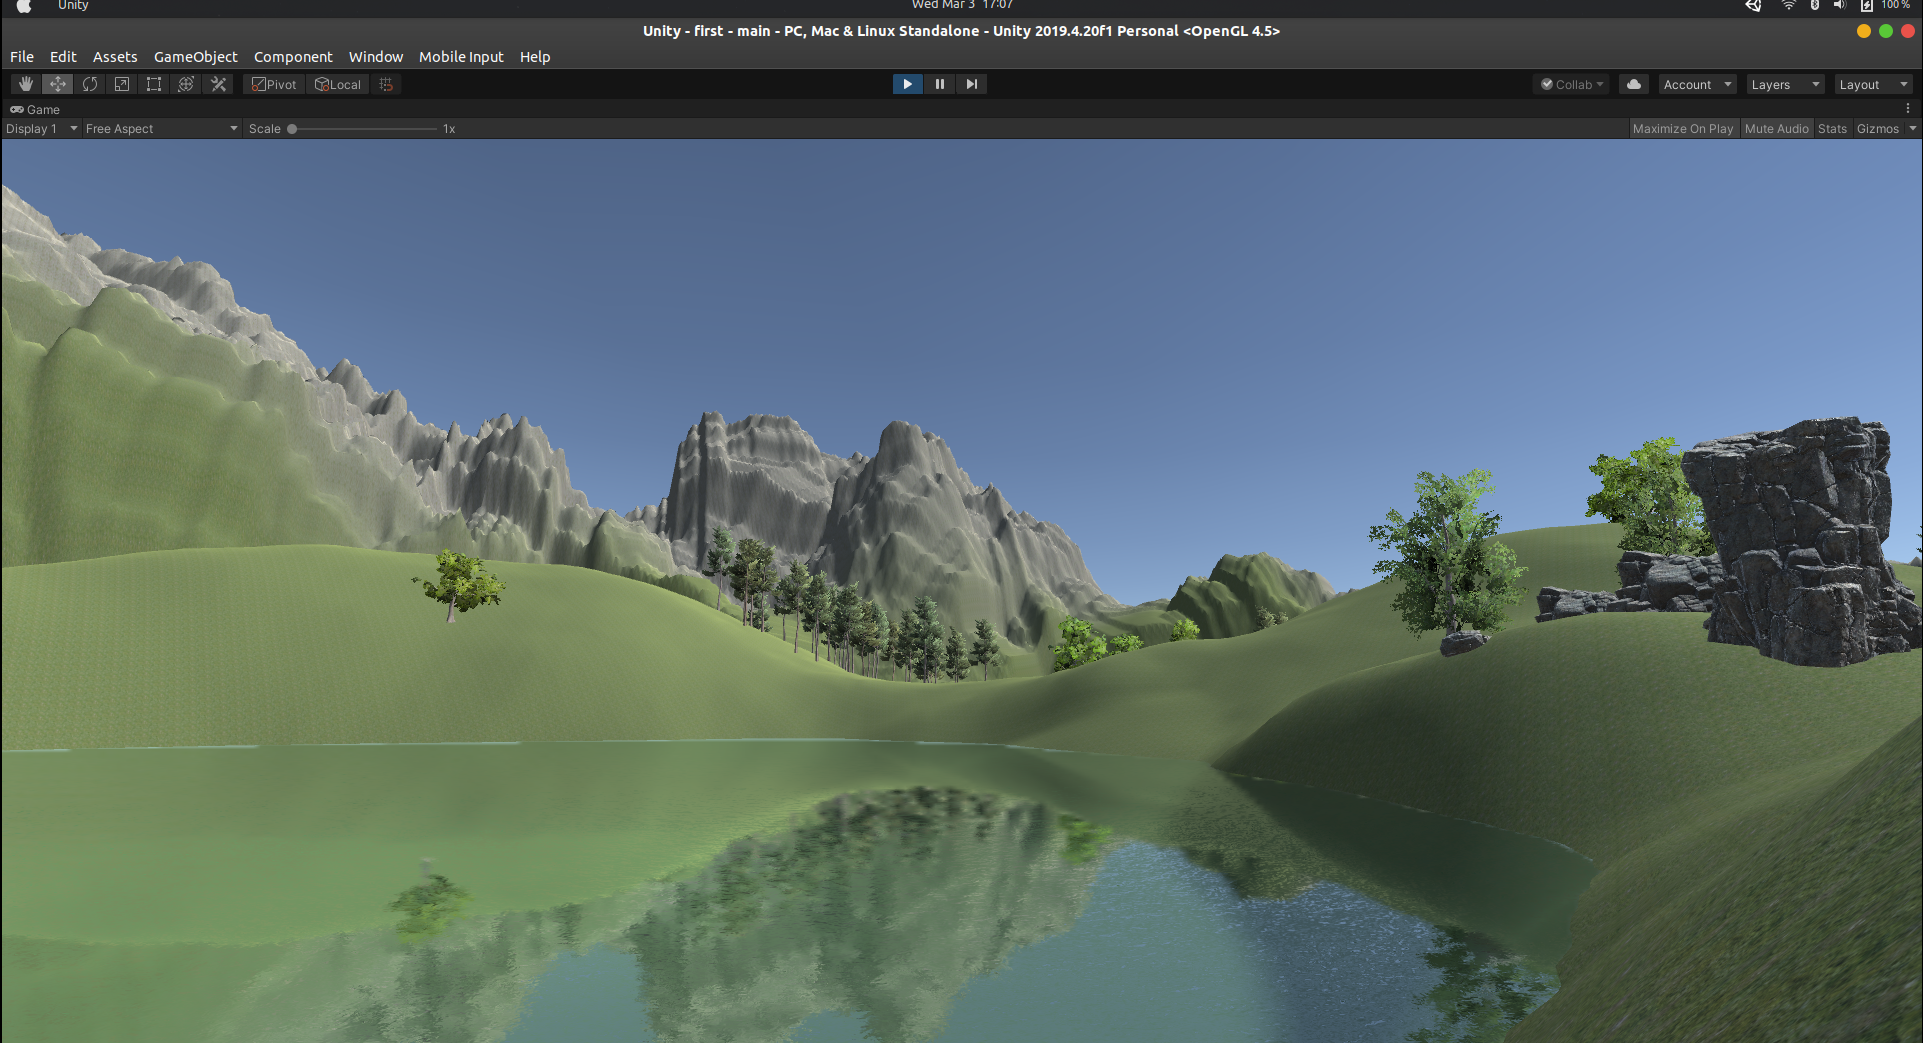Image resolution: width=1923 pixels, height=1043 pixels.
Task: Open the GameObject menu
Action: 196,57
